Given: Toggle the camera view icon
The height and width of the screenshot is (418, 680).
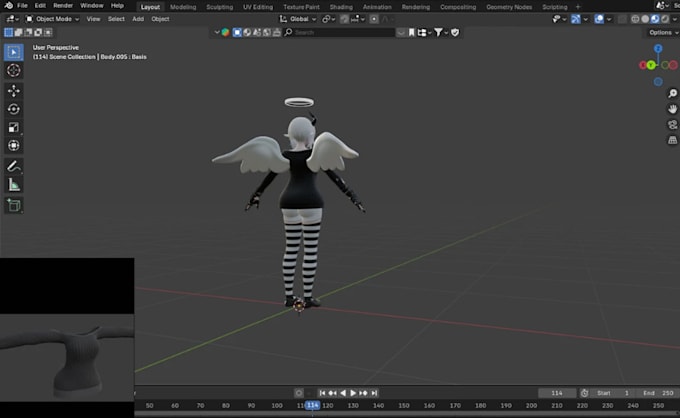Looking at the screenshot, I should pyautogui.click(x=672, y=124).
